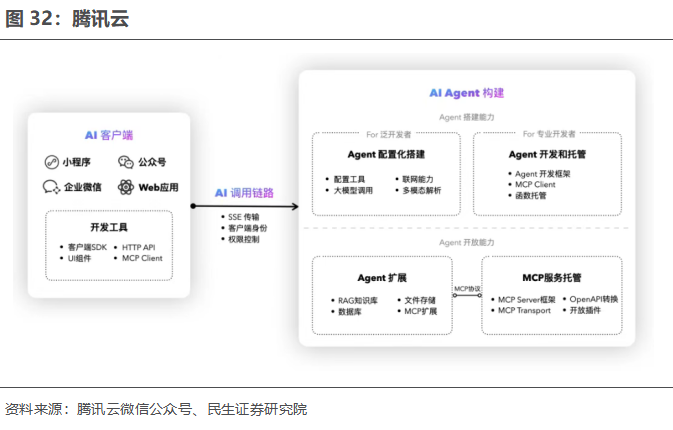Select the Web应用 label

click(x=158, y=188)
